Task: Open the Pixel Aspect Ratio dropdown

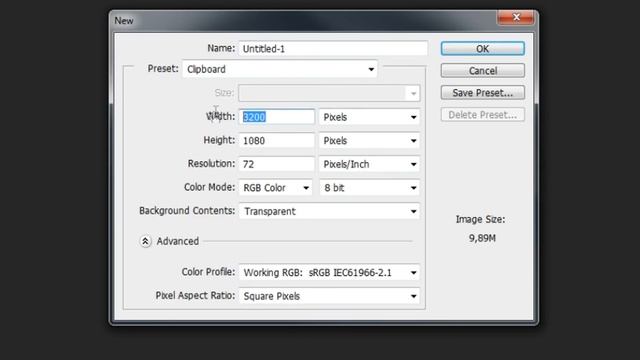Action: pyautogui.click(x=329, y=296)
